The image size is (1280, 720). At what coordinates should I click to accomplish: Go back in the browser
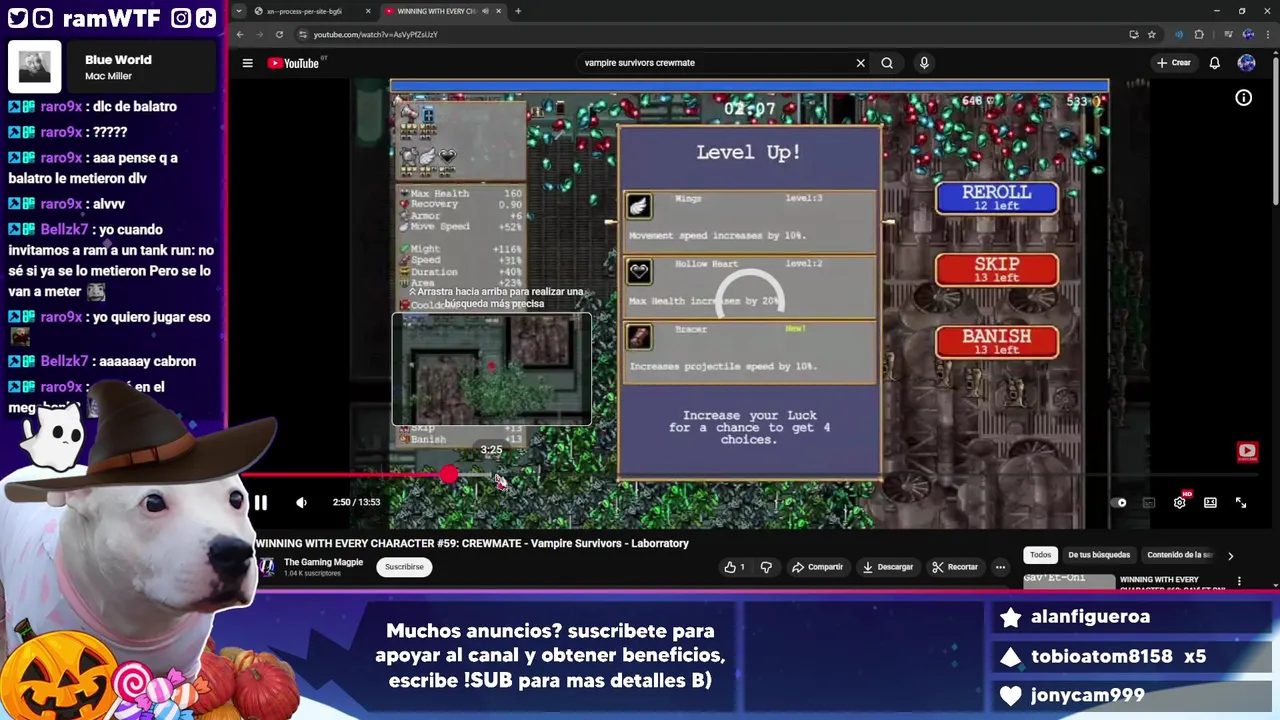[240, 34]
